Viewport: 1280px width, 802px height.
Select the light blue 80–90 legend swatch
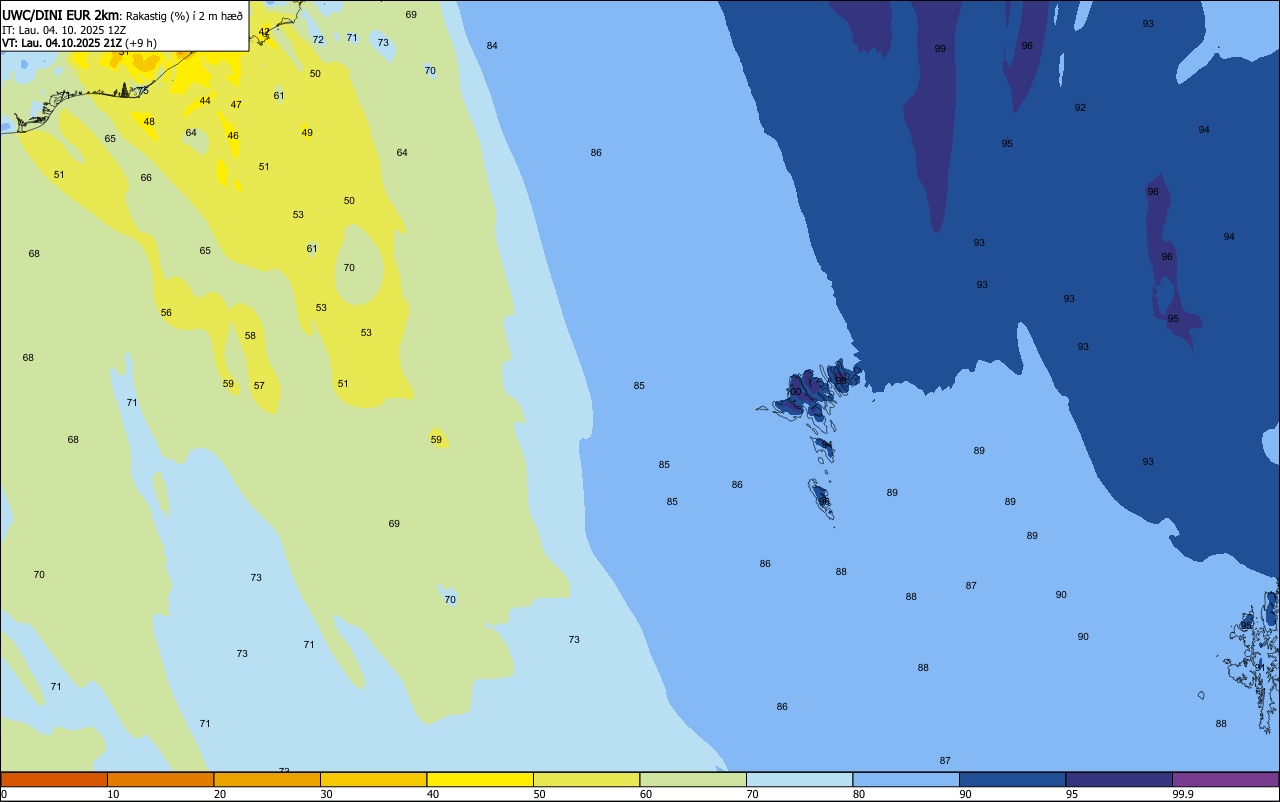point(906,779)
